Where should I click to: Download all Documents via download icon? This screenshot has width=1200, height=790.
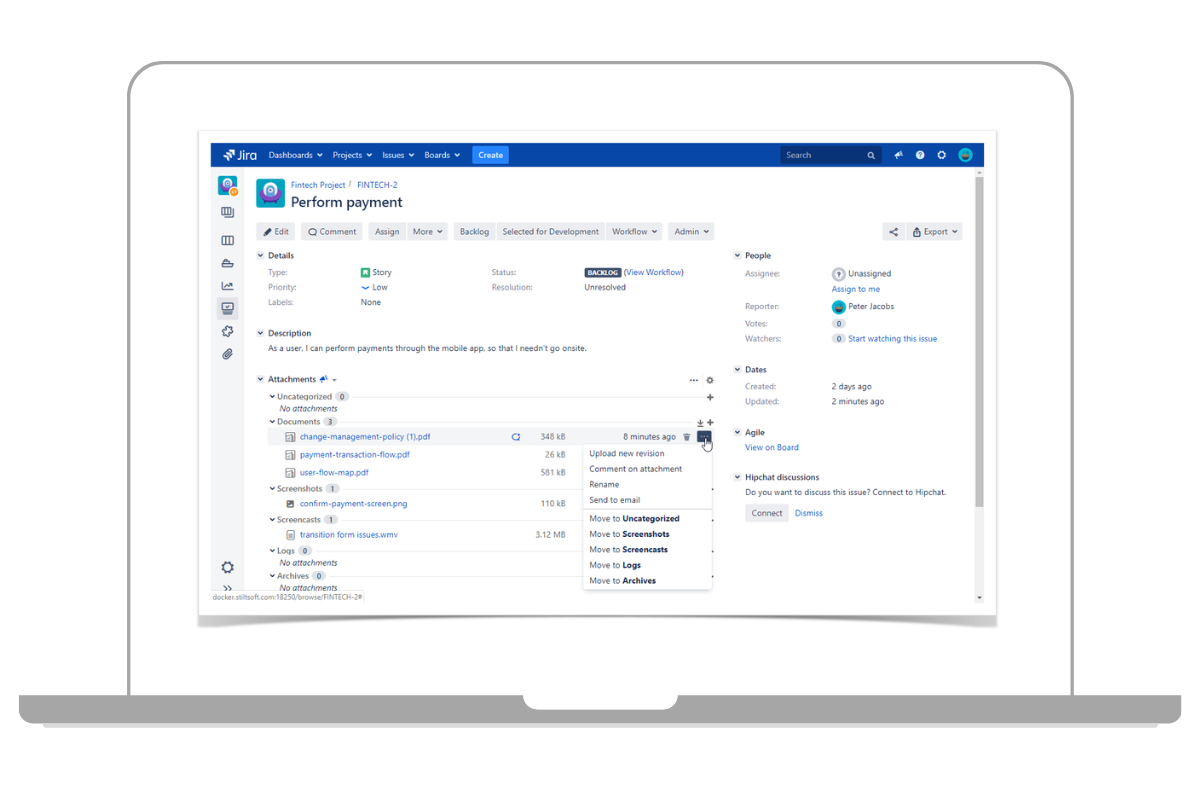tap(700, 423)
